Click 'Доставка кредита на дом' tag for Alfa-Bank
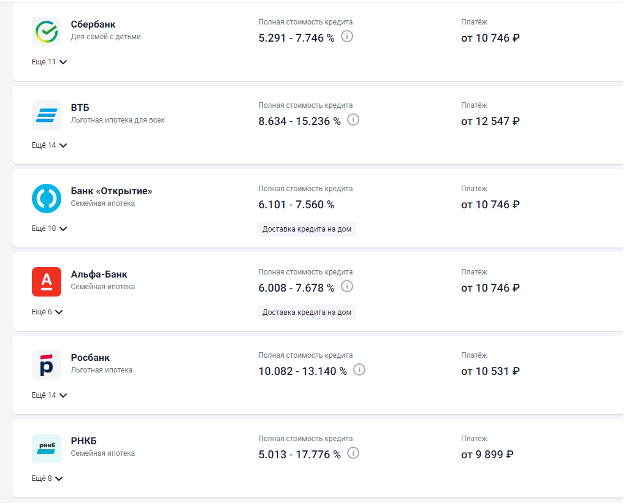The width and height of the screenshot is (624, 504). [x=307, y=313]
